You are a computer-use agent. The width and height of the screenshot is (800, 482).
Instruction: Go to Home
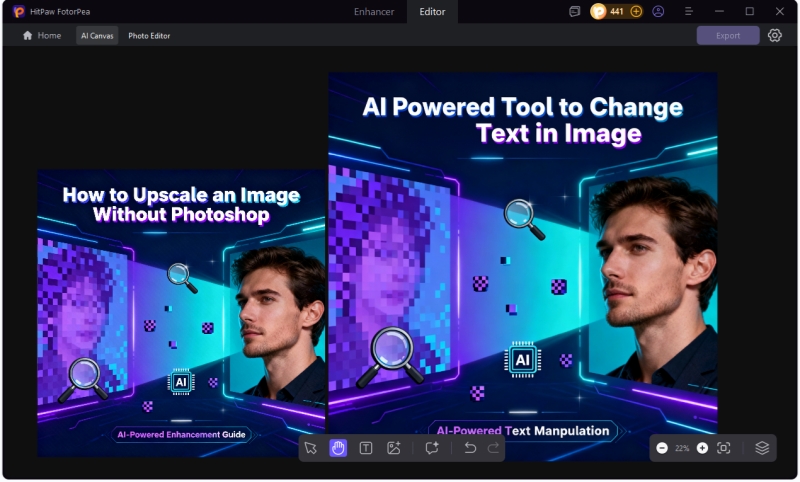pyautogui.click(x=42, y=35)
